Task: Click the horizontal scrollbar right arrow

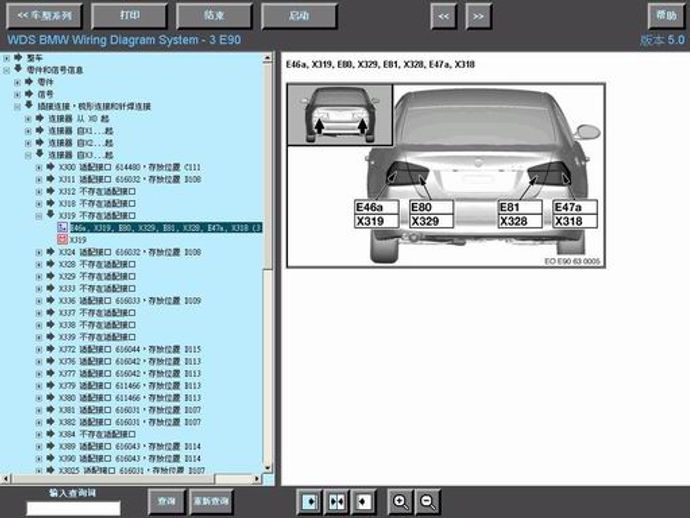Action: coord(257,478)
